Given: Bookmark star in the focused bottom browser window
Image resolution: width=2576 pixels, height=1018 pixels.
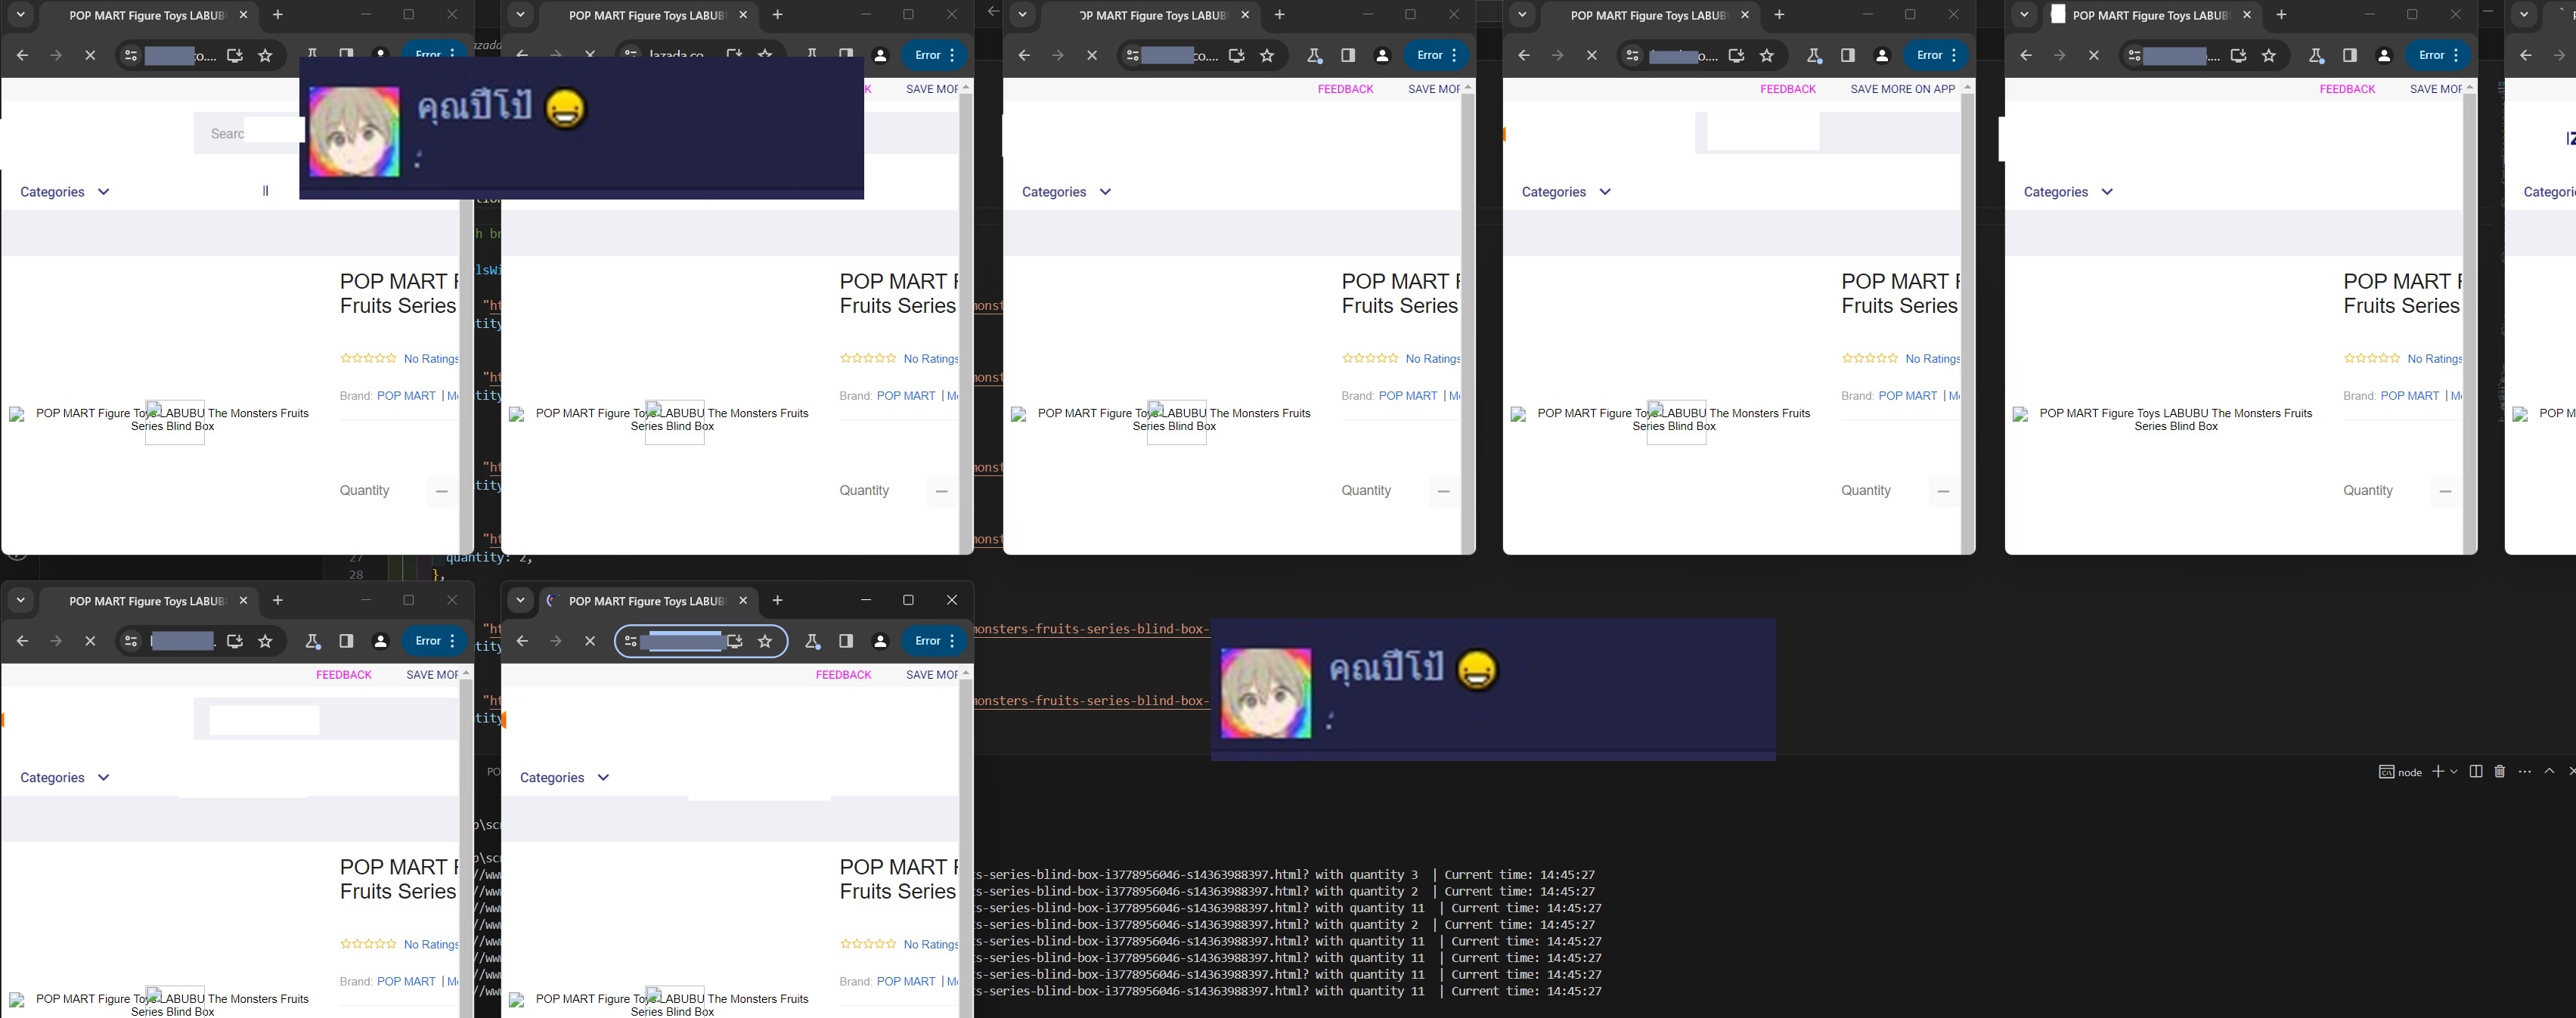Looking at the screenshot, I should coord(765,641).
